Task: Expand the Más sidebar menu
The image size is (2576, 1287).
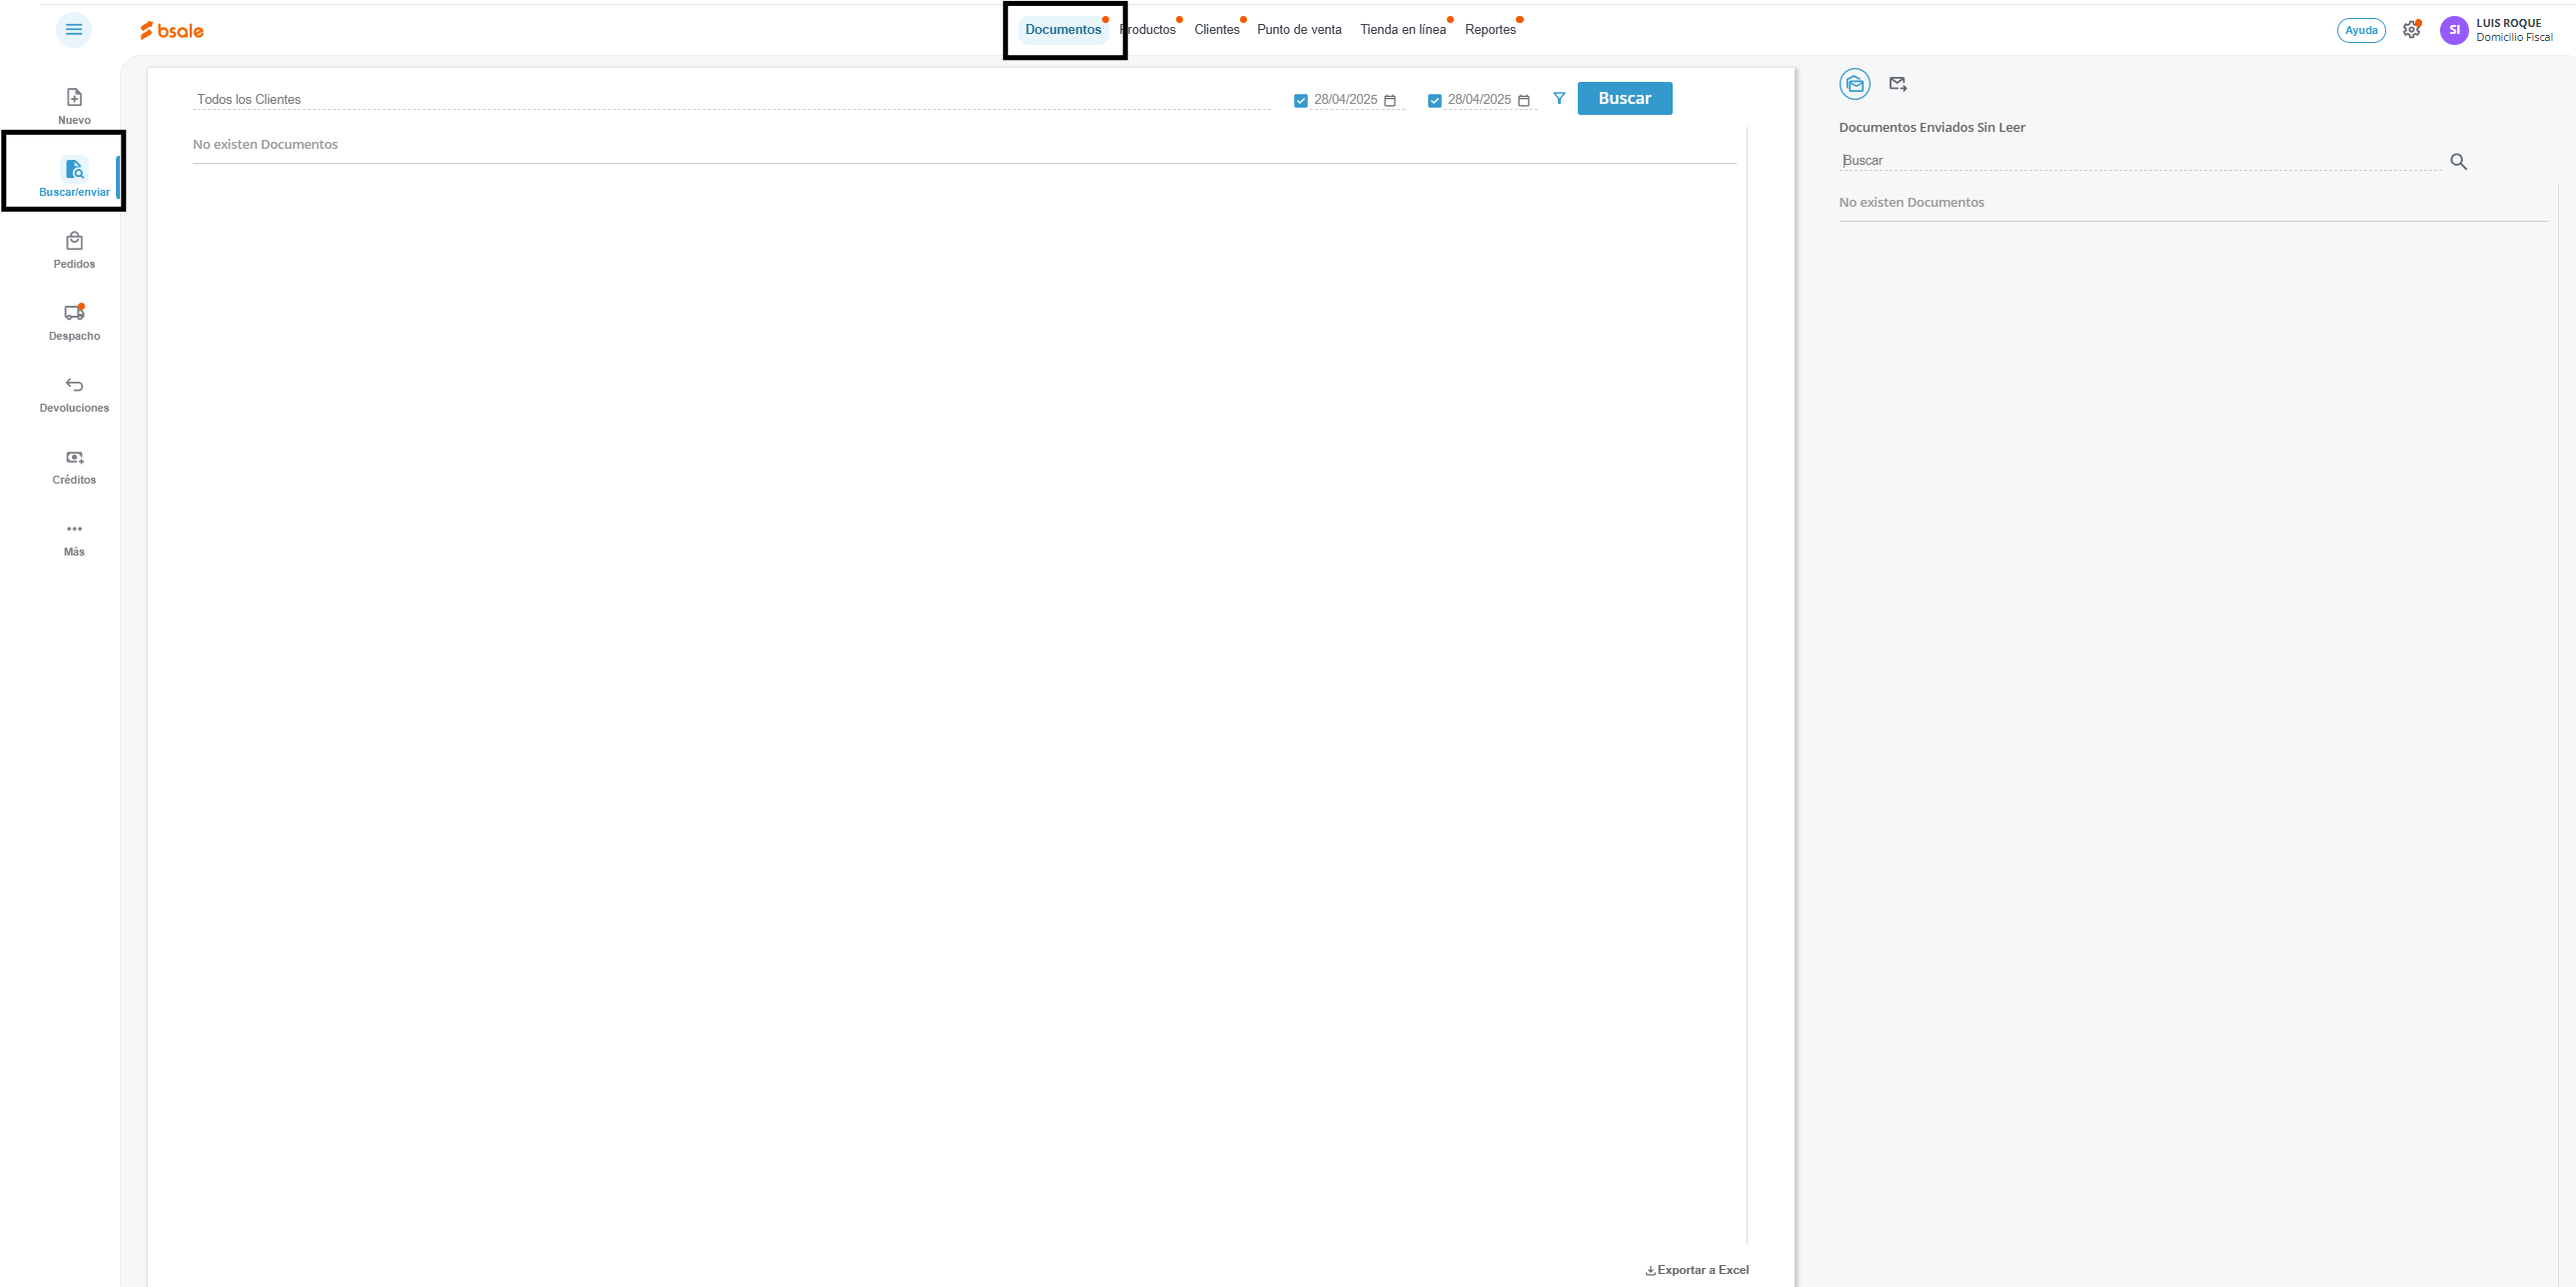Action: [x=74, y=538]
